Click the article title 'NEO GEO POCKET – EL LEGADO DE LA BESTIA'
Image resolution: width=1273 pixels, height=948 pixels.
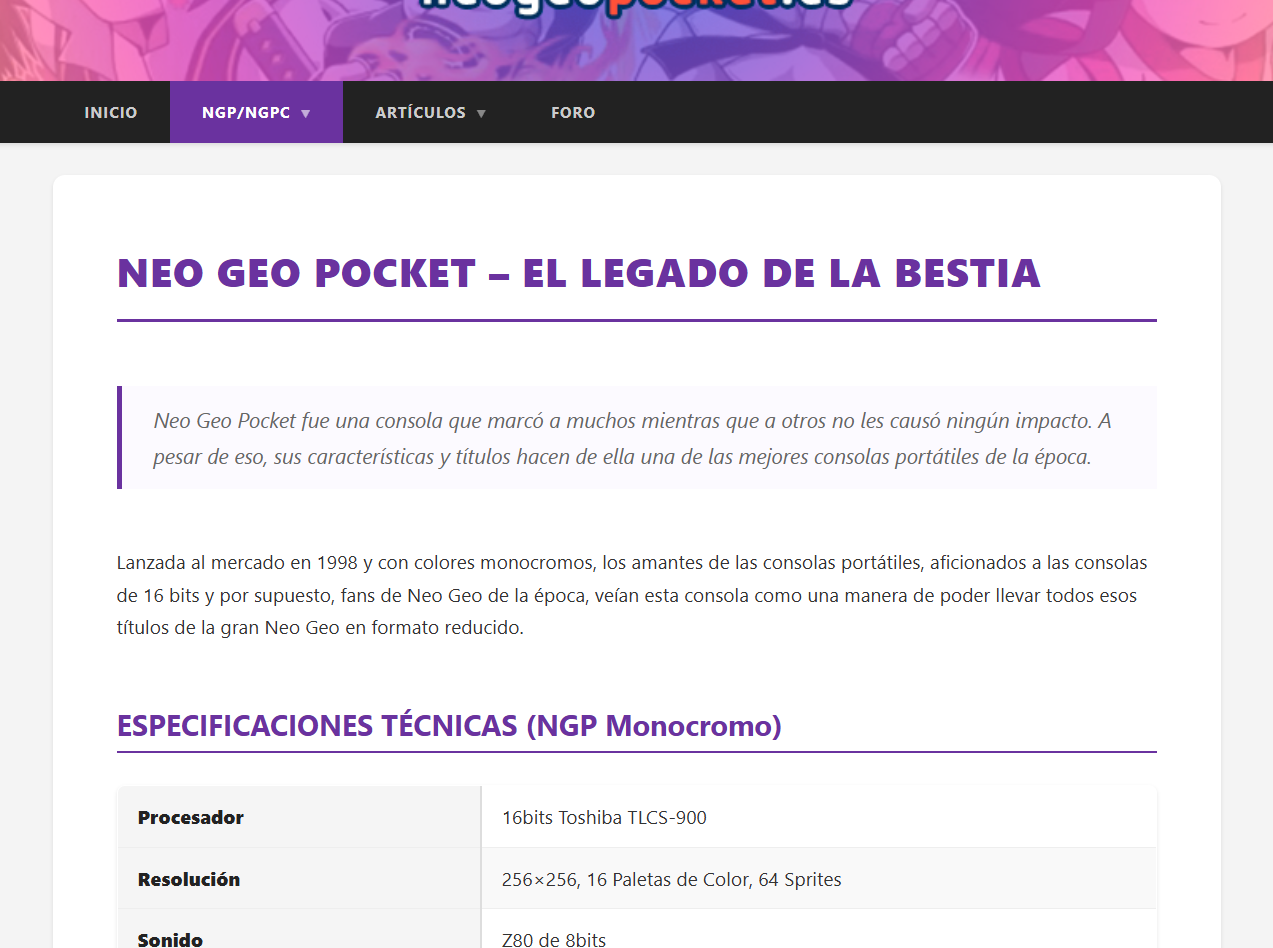point(578,272)
